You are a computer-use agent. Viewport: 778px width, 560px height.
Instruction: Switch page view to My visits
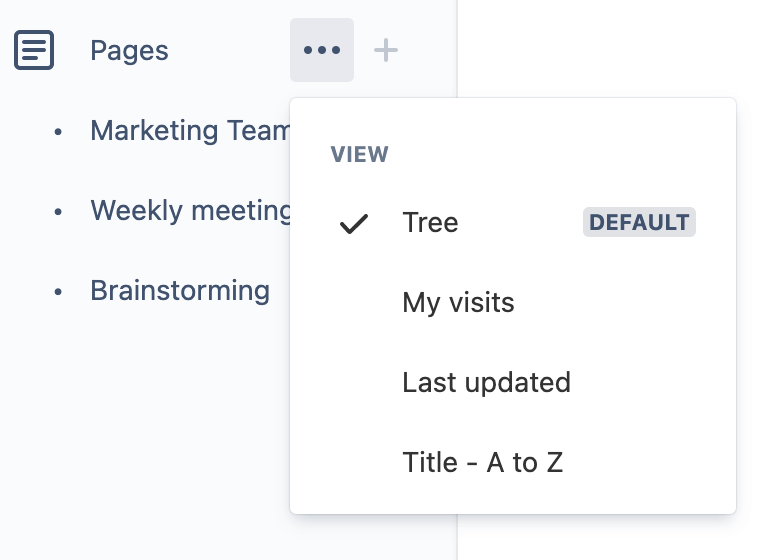point(458,302)
